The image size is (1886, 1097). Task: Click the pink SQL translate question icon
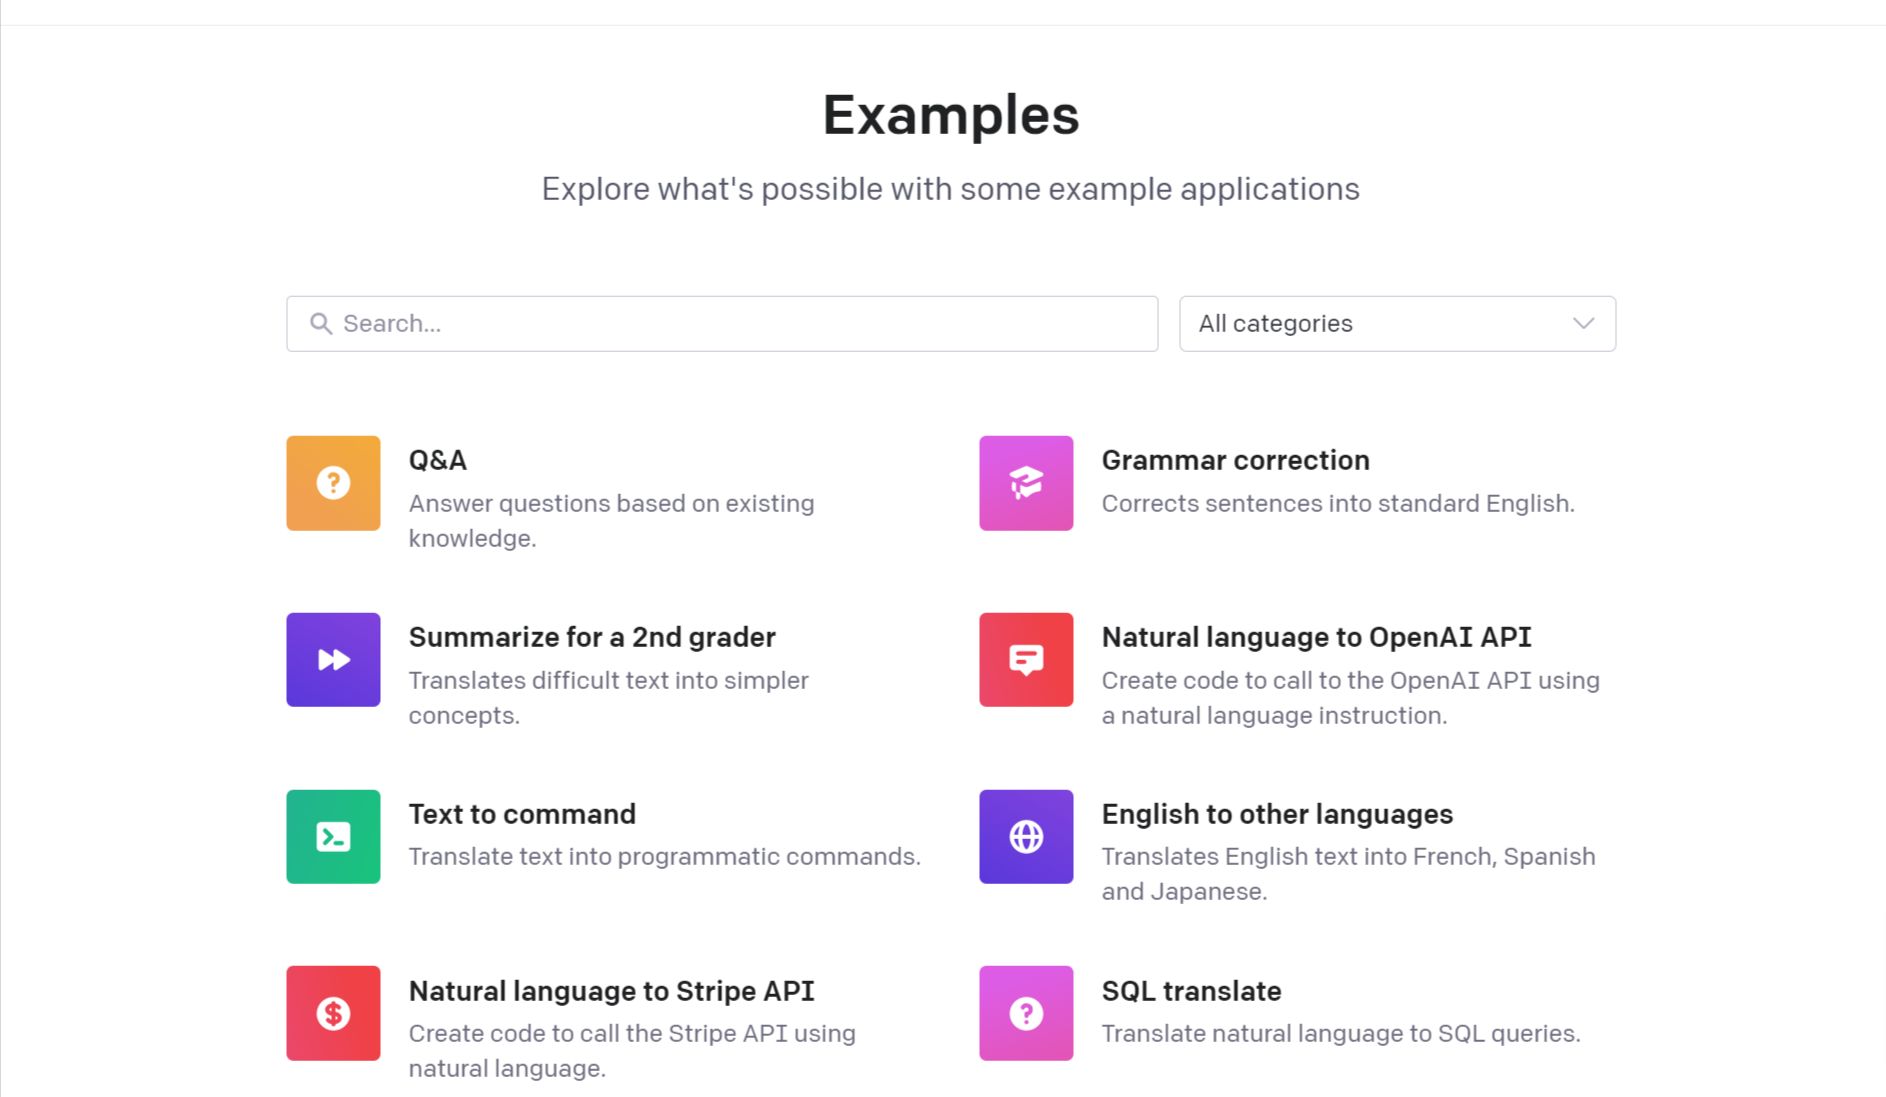tap(1026, 1013)
